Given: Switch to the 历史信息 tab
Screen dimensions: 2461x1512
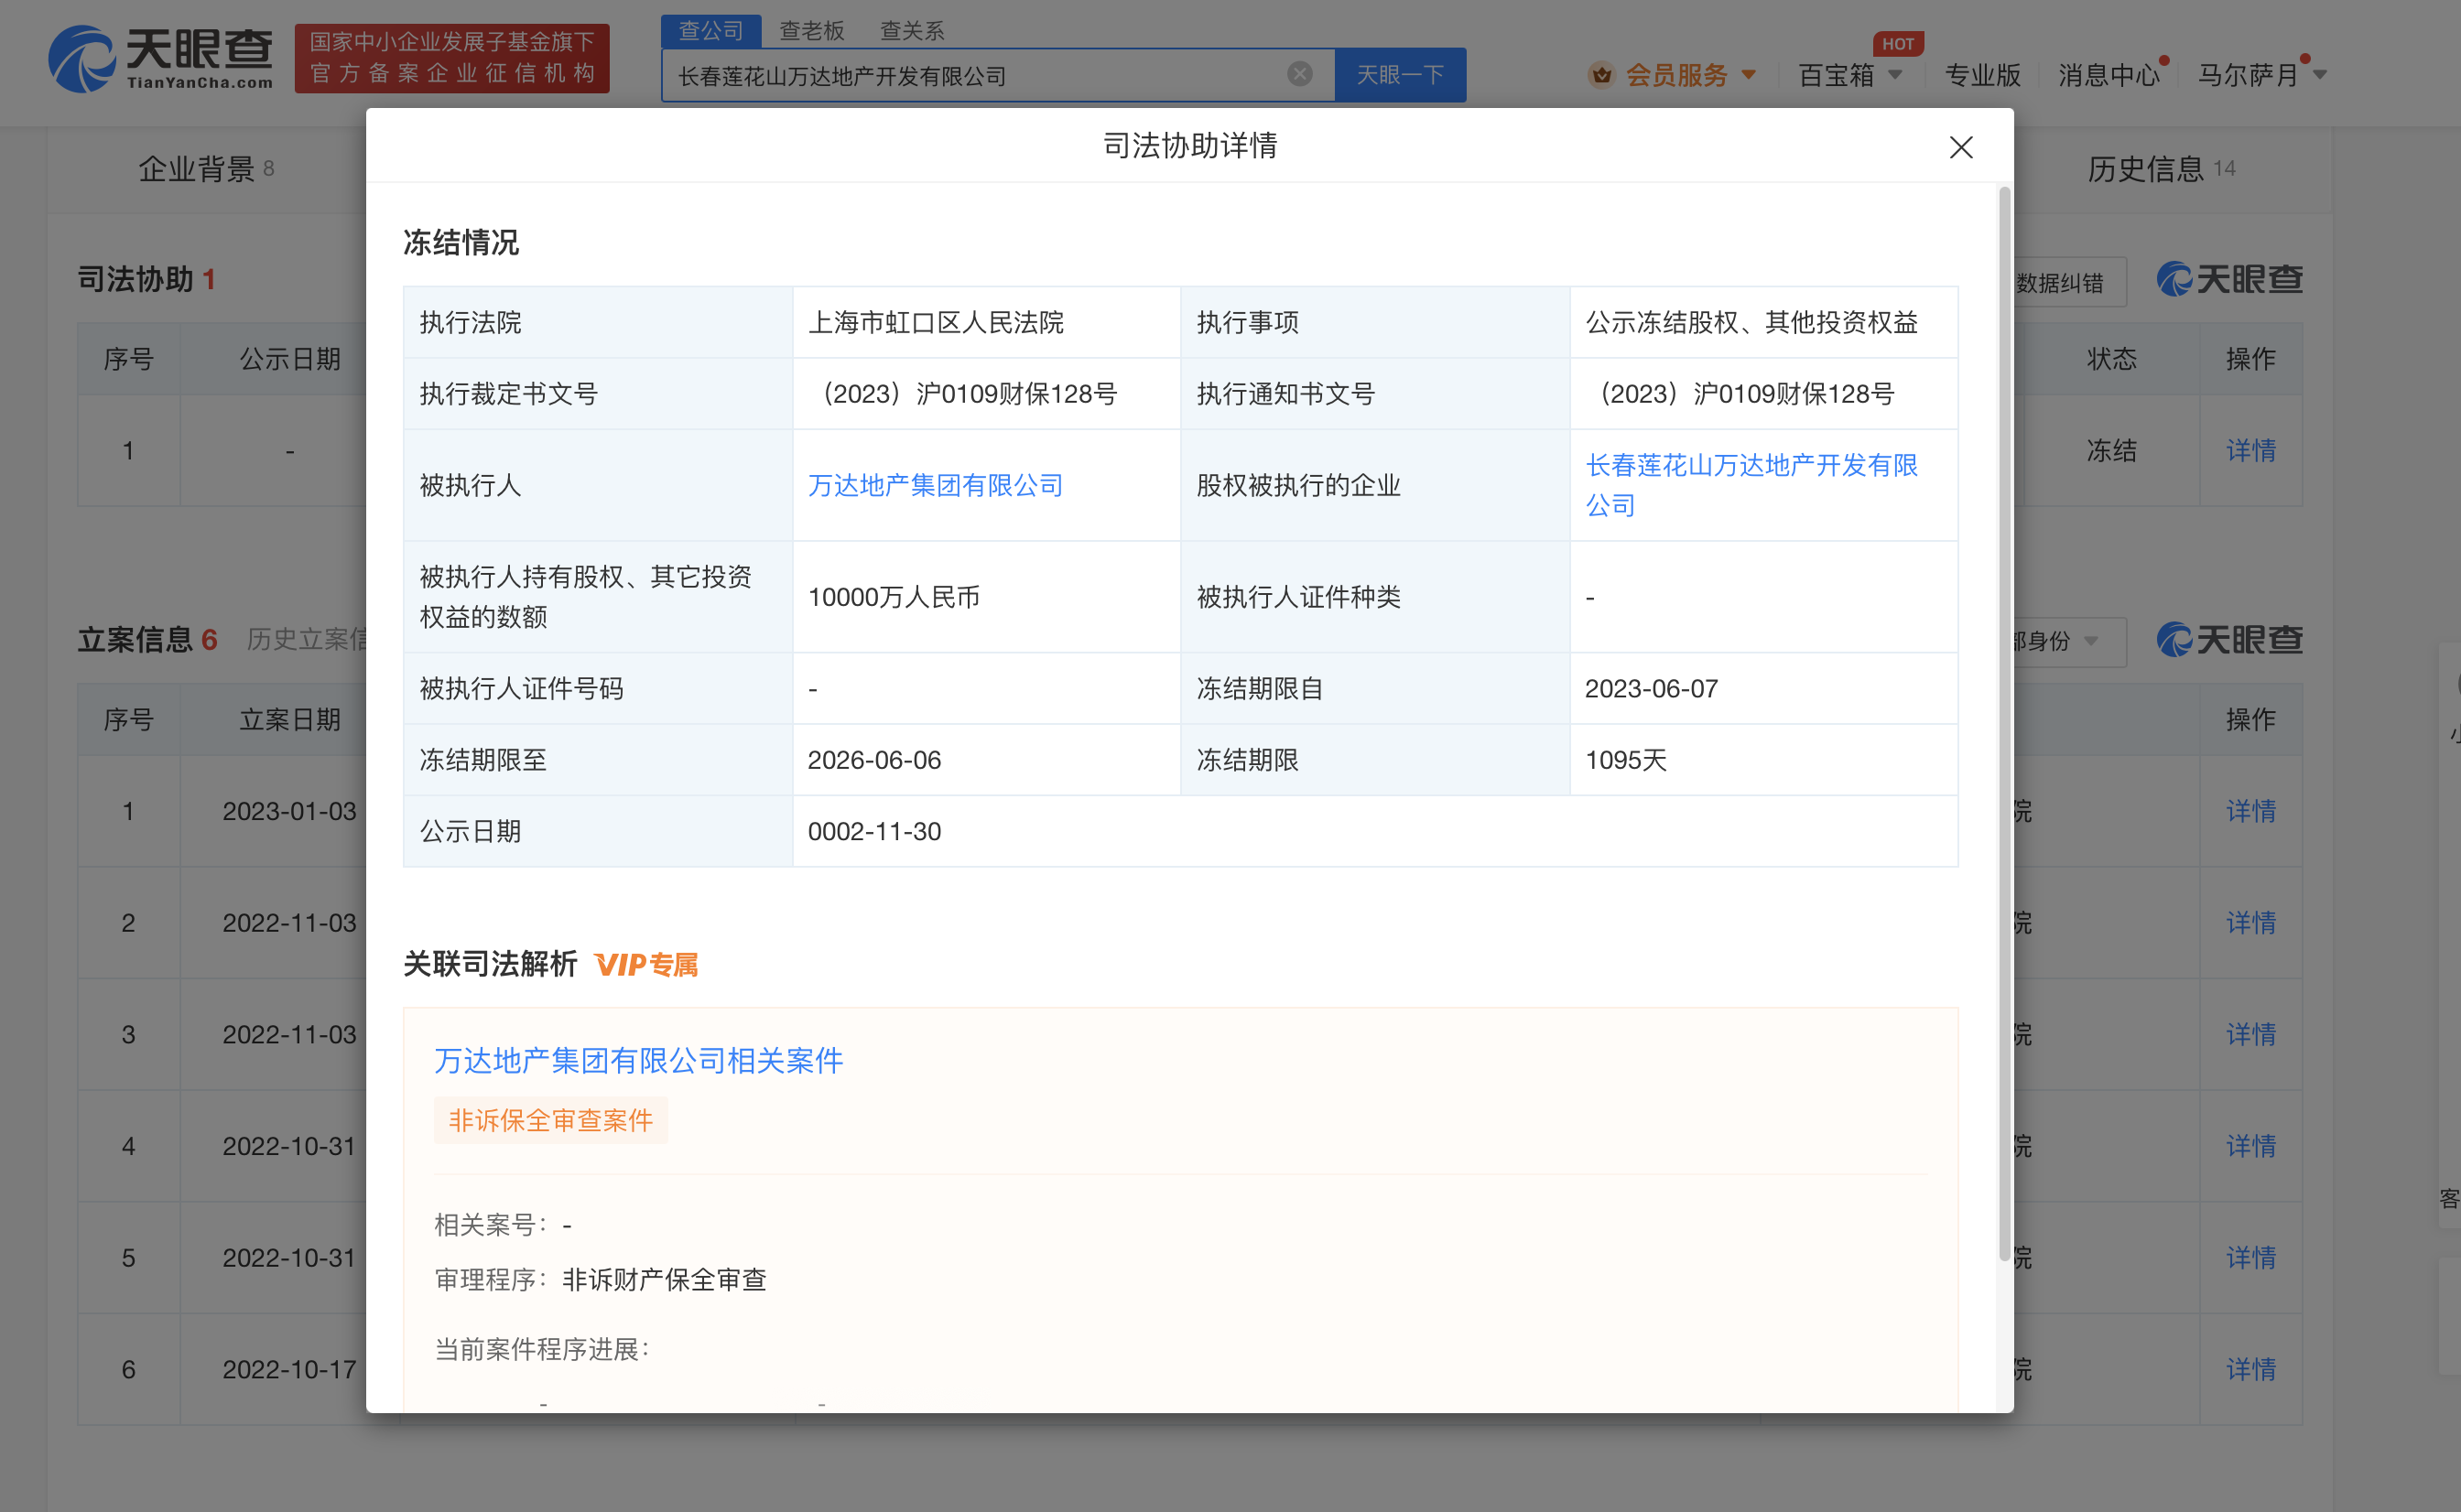Looking at the screenshot, I should 2144,169.
